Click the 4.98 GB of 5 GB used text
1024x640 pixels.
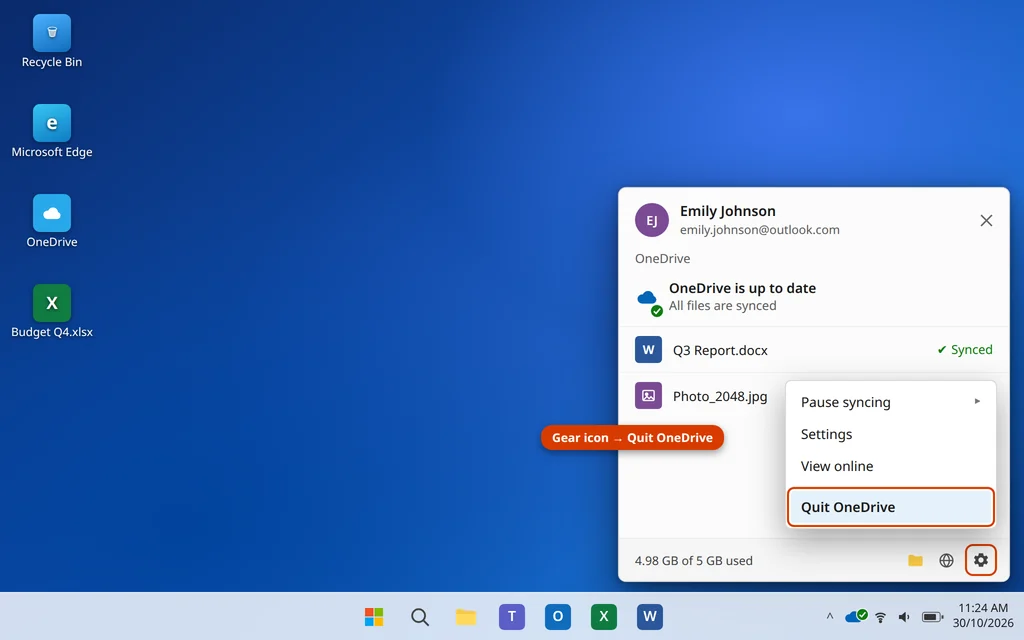coord(694,560)
